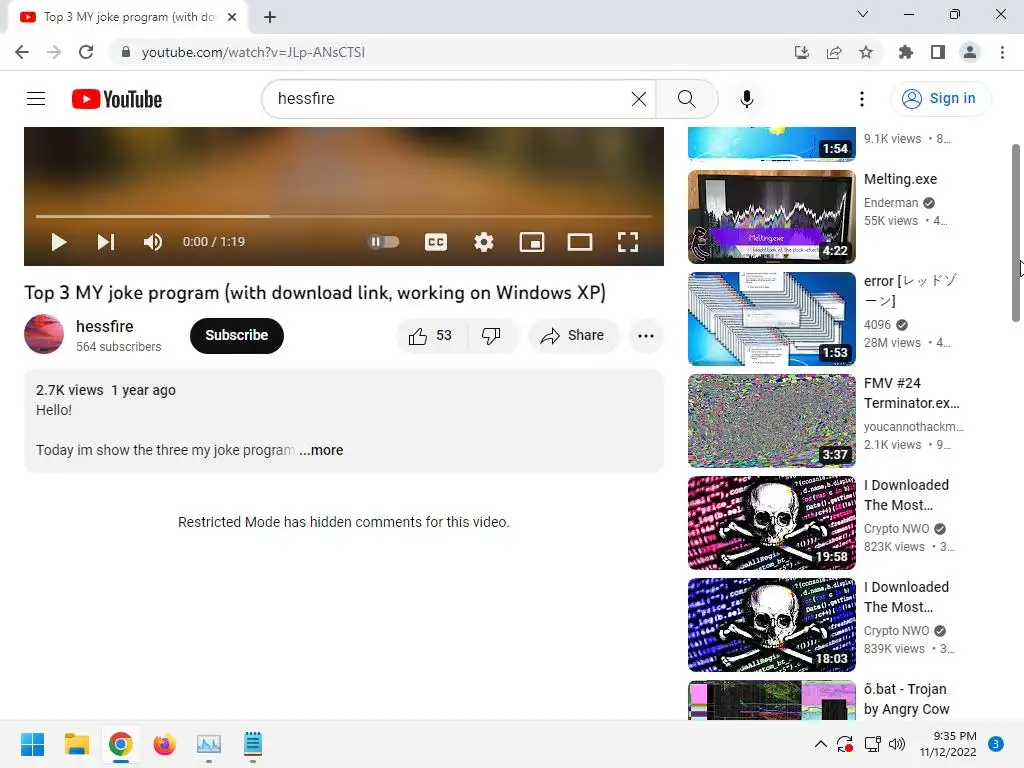Open the taskbar clock and date
The width and height of the screenshot is (1024, 768).
948,744
